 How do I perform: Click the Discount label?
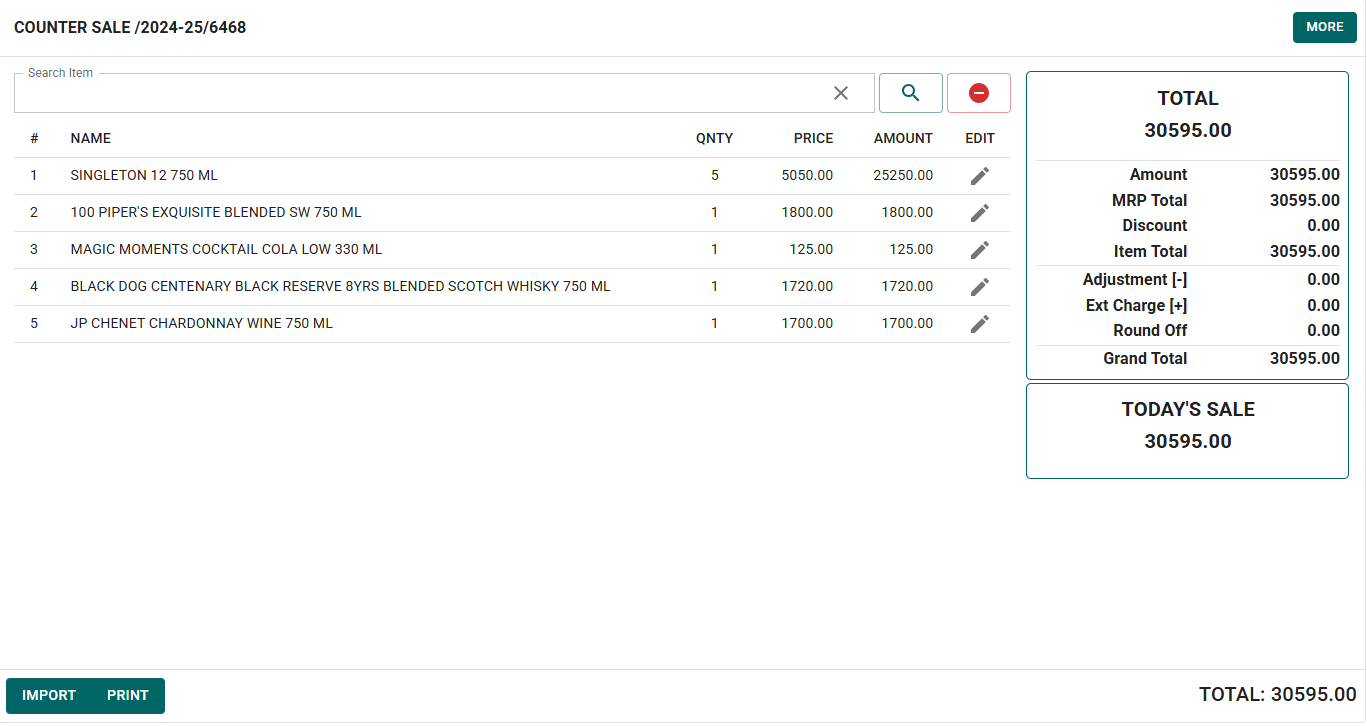click(1154, 225)
